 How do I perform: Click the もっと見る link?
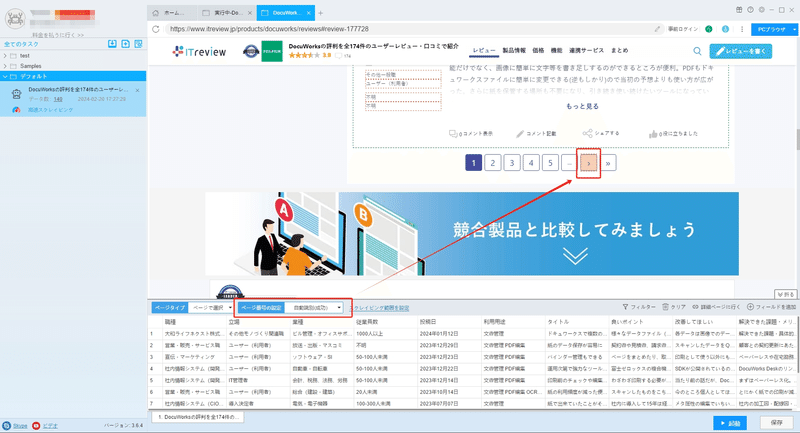[x=582, y=106]
